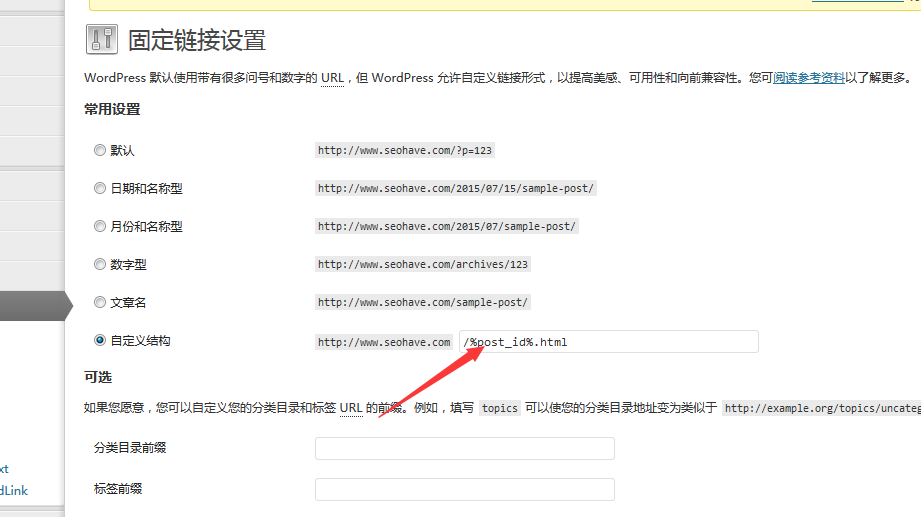
Task: Focus the 标签前缀 input field
Action: (465, 489)
